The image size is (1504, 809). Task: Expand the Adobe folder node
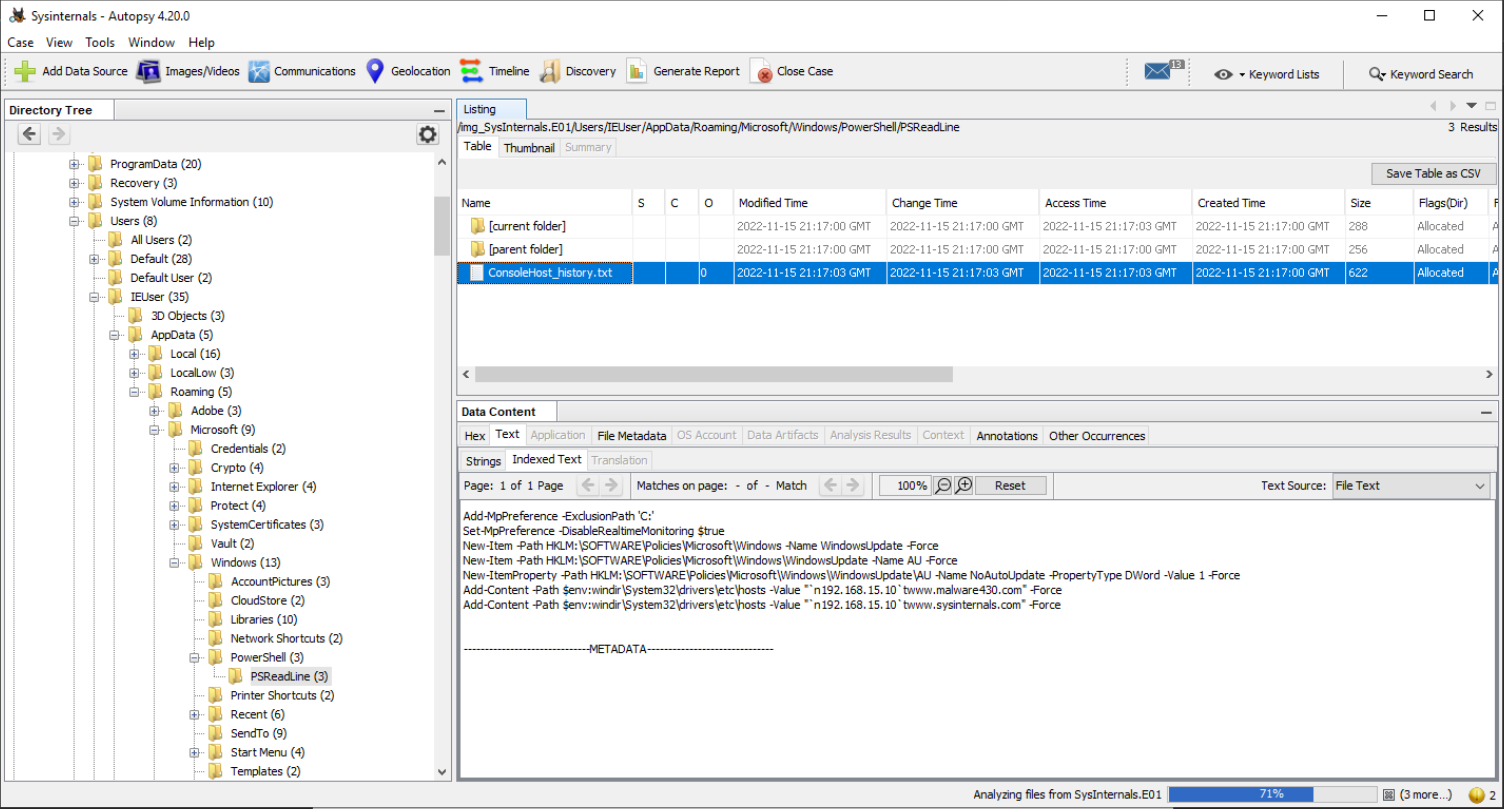click(154, 411)
